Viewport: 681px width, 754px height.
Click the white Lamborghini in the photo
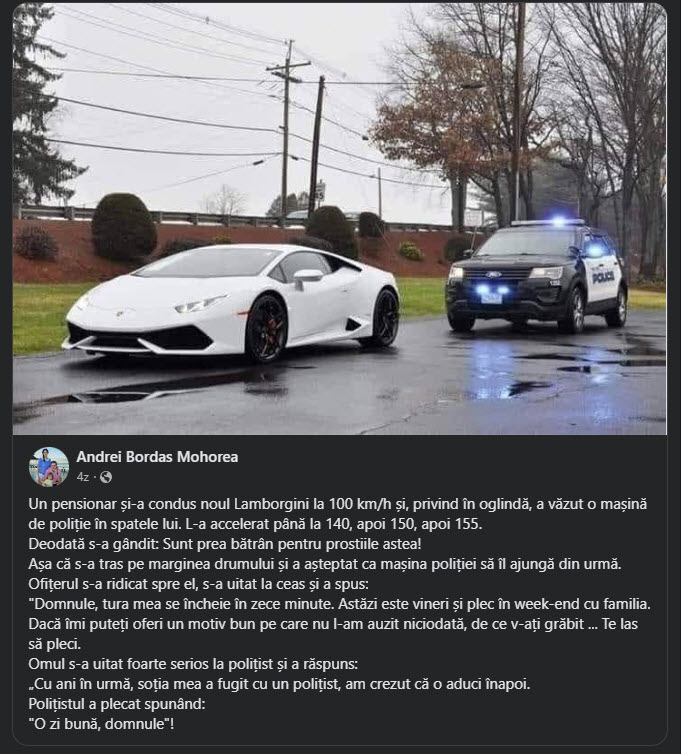coord(231,303)
